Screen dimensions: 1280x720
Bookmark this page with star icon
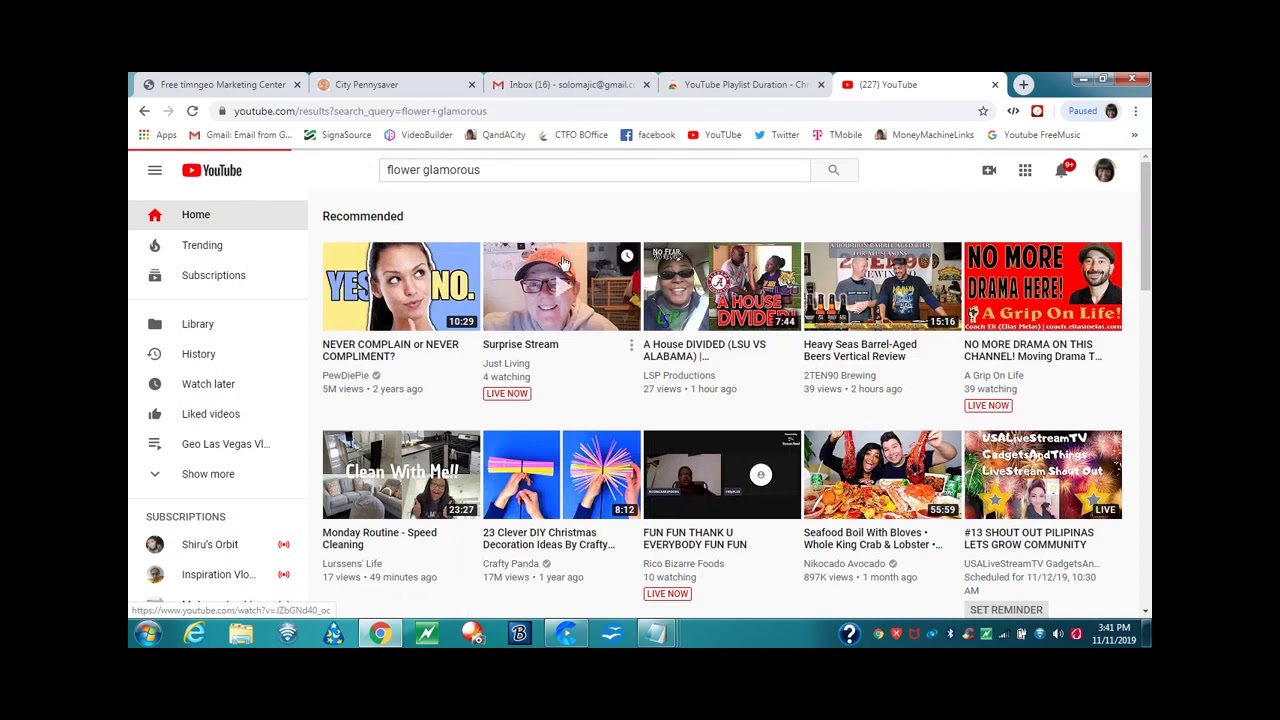coord(983,111)
